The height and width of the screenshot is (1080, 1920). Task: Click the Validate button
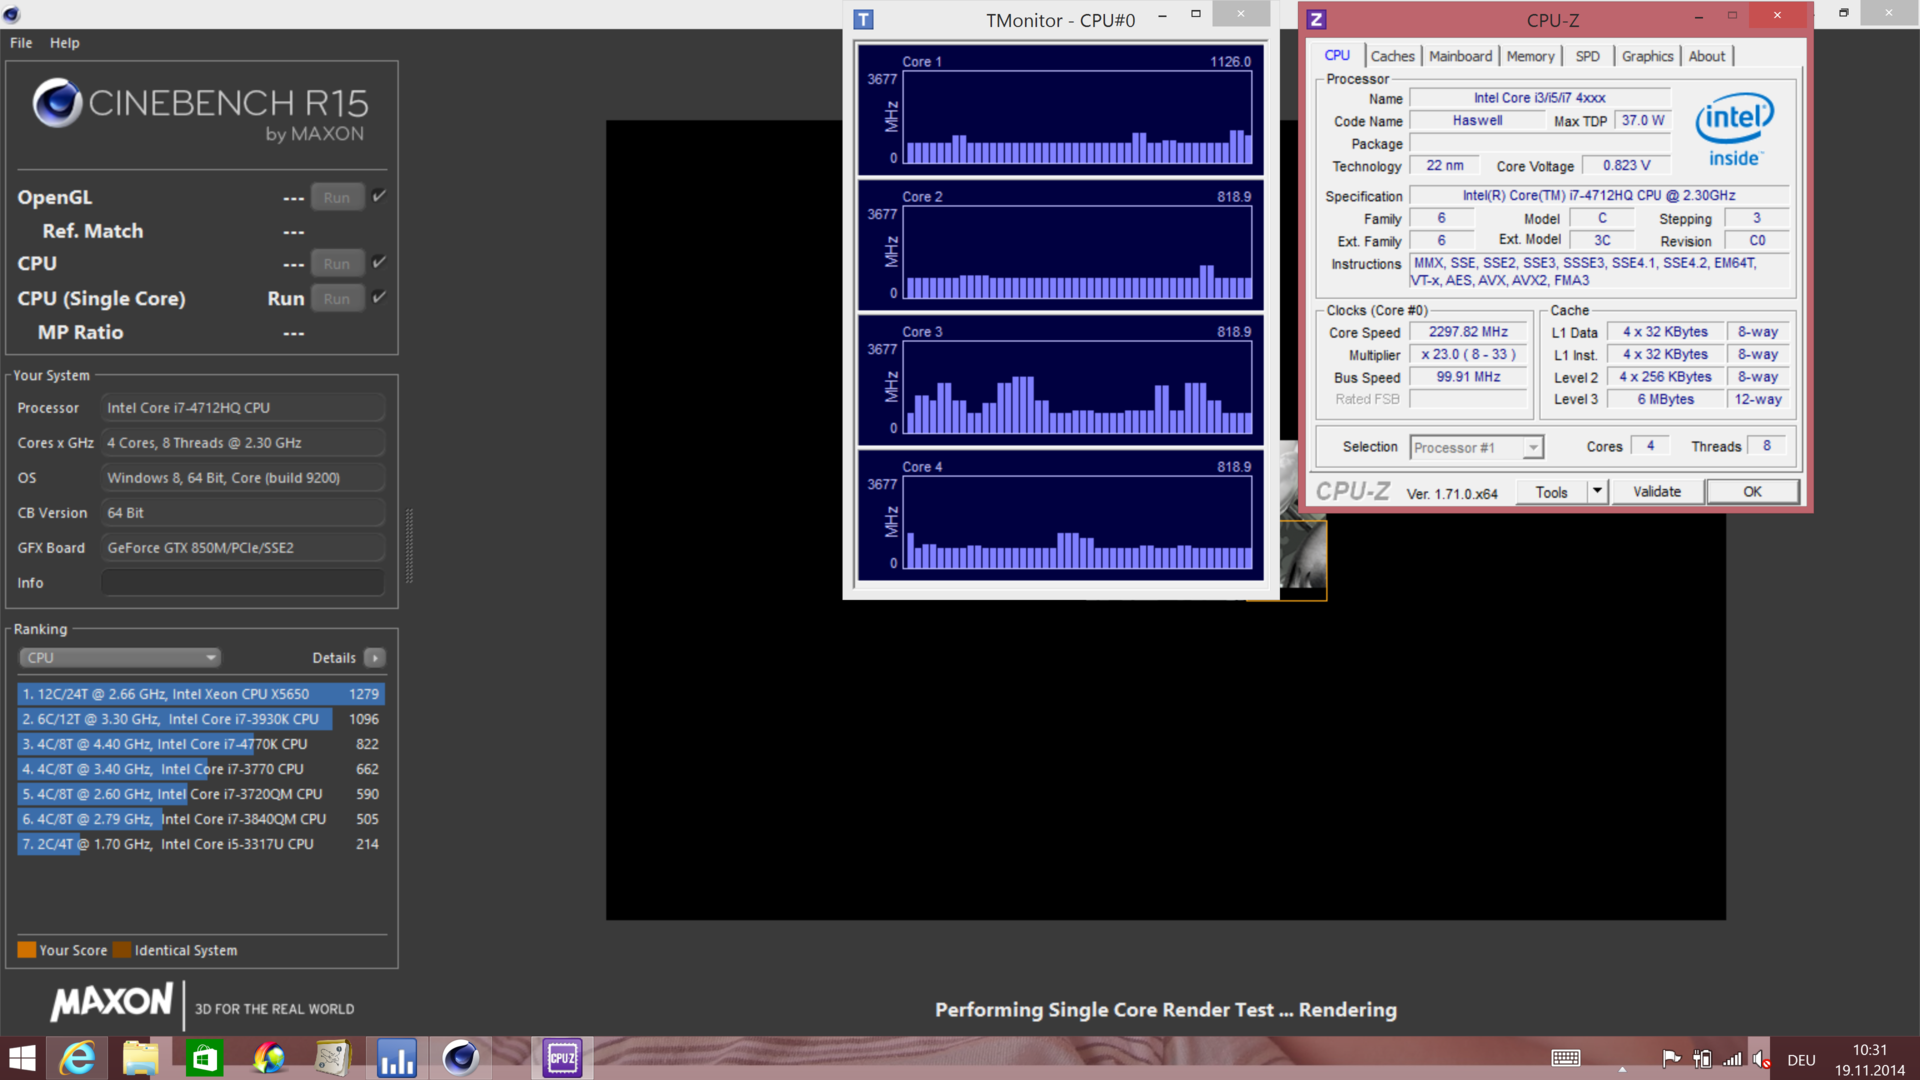point(1656,491)
